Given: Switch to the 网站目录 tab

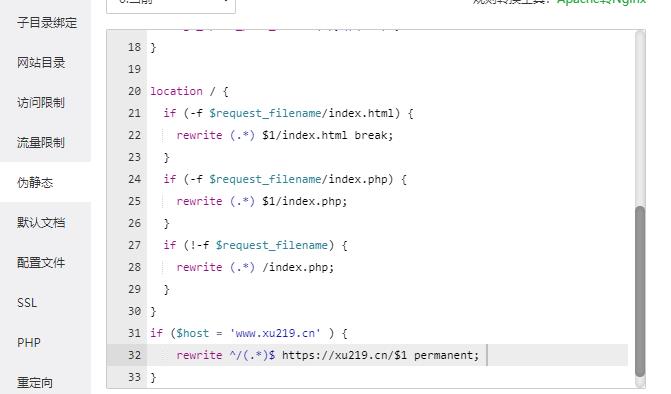Looking at the screenshot, I should click(x=41, y=63).
